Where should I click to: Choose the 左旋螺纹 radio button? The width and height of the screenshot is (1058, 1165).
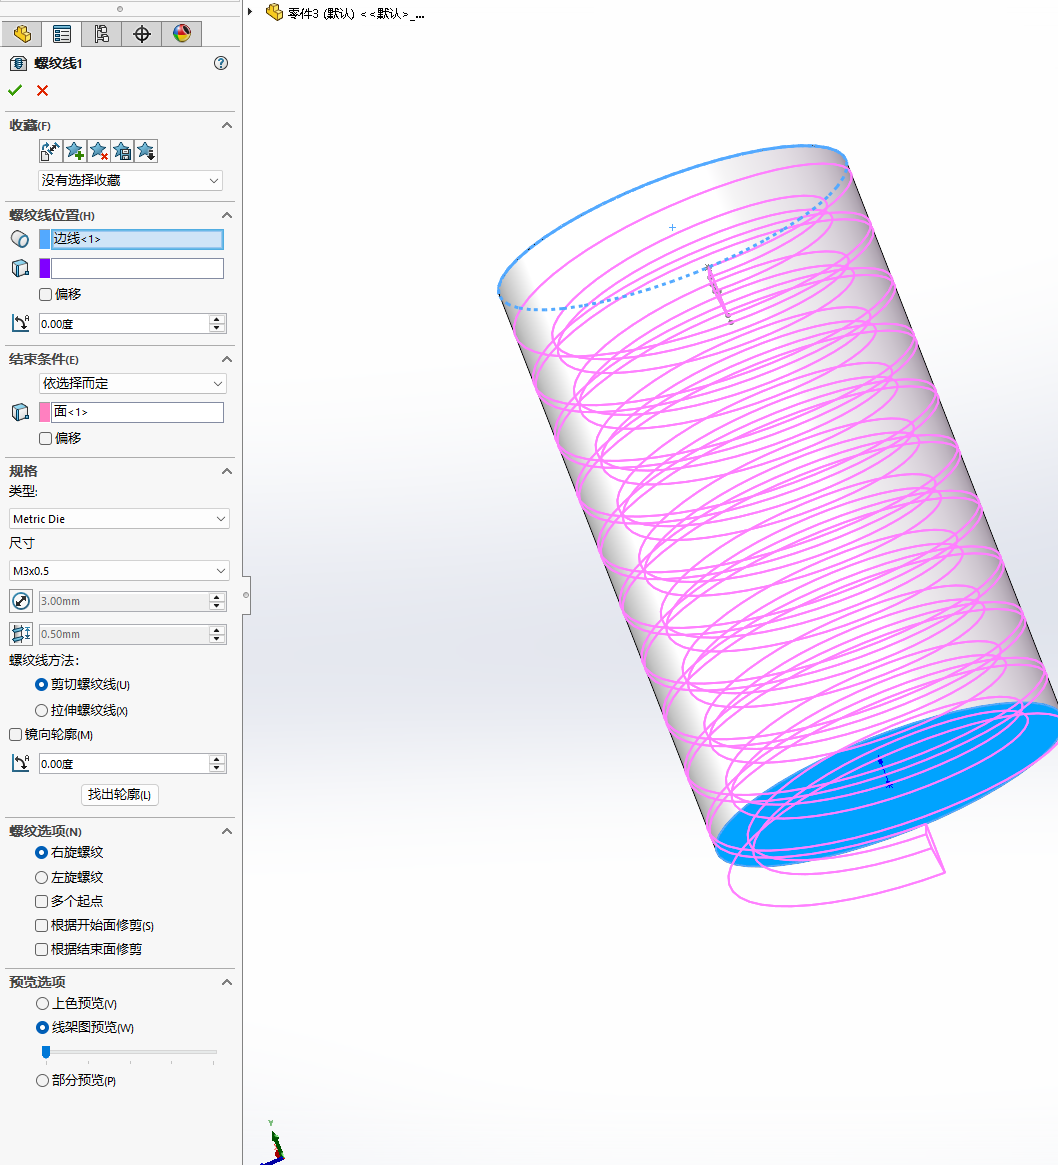pyautogui.click(x=42, y=877)
